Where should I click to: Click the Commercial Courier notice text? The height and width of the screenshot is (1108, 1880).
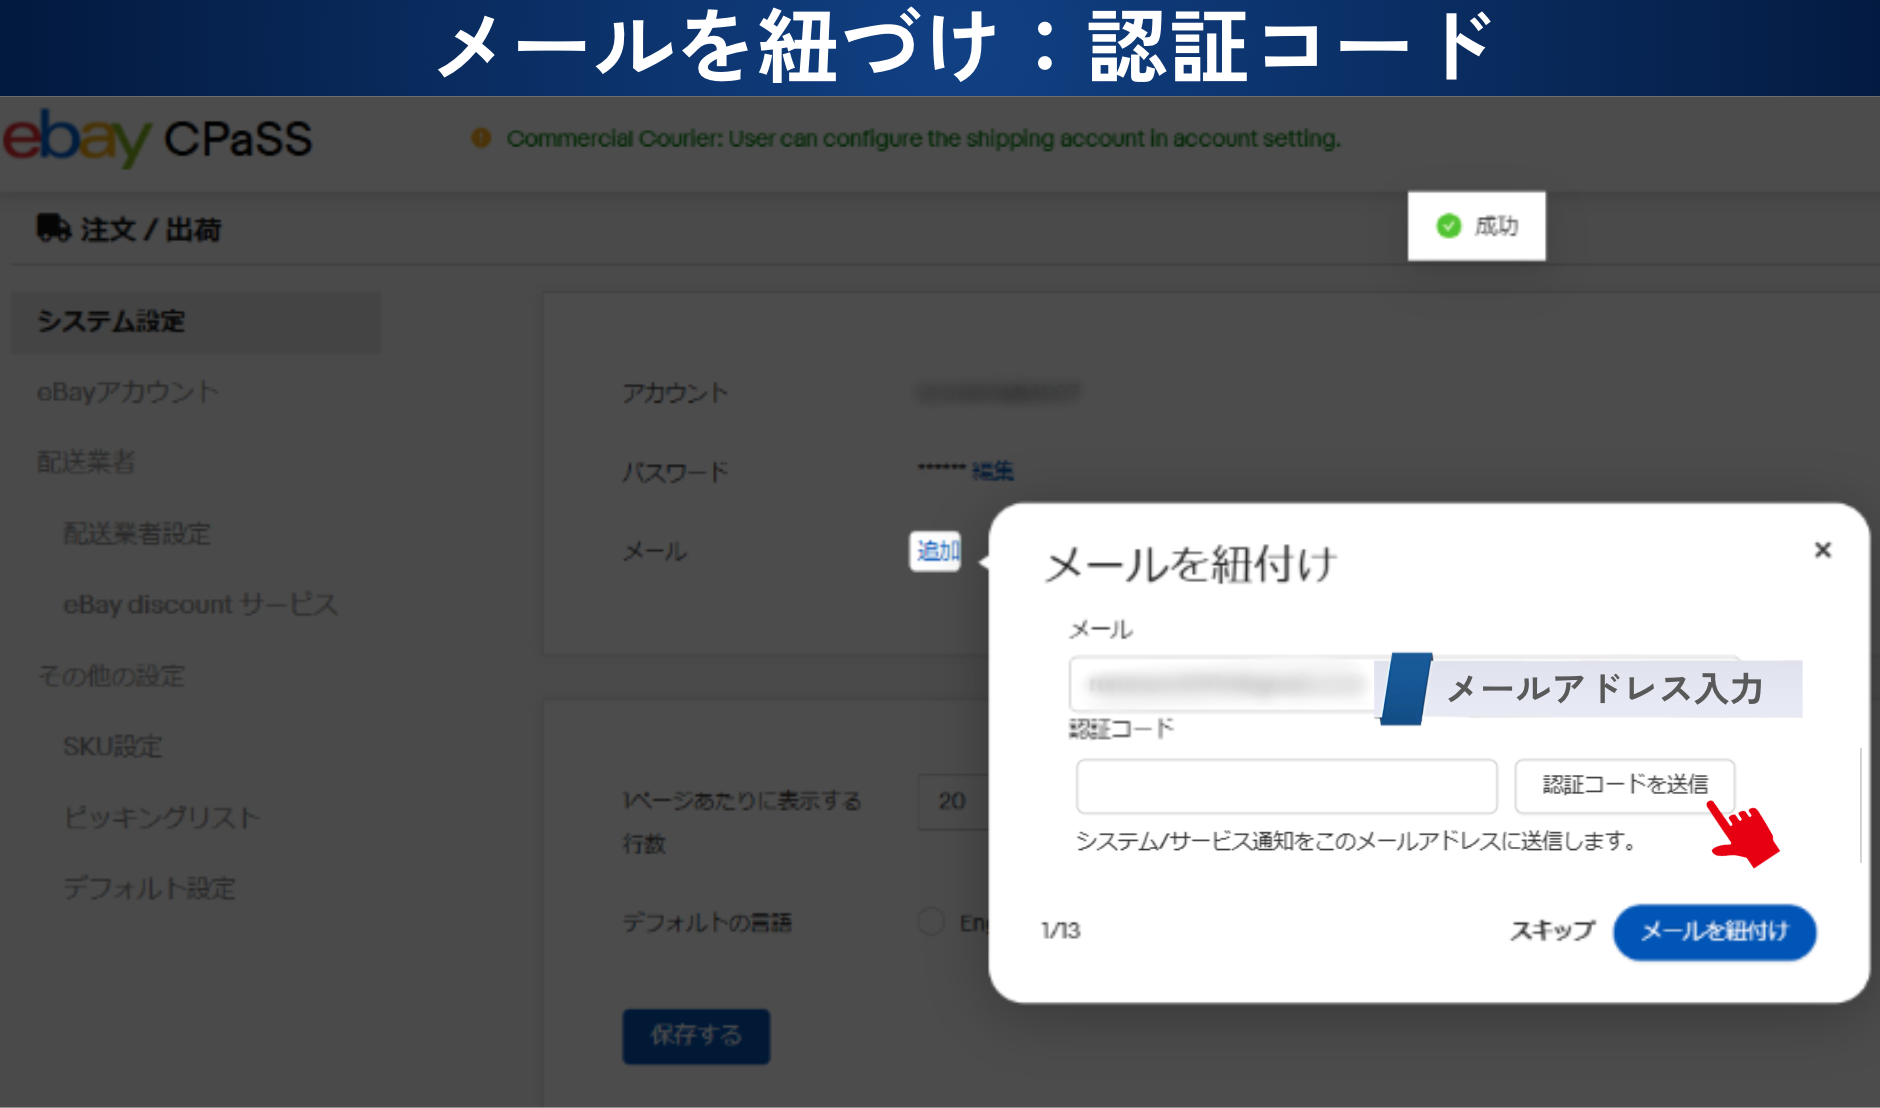point(923,138)
